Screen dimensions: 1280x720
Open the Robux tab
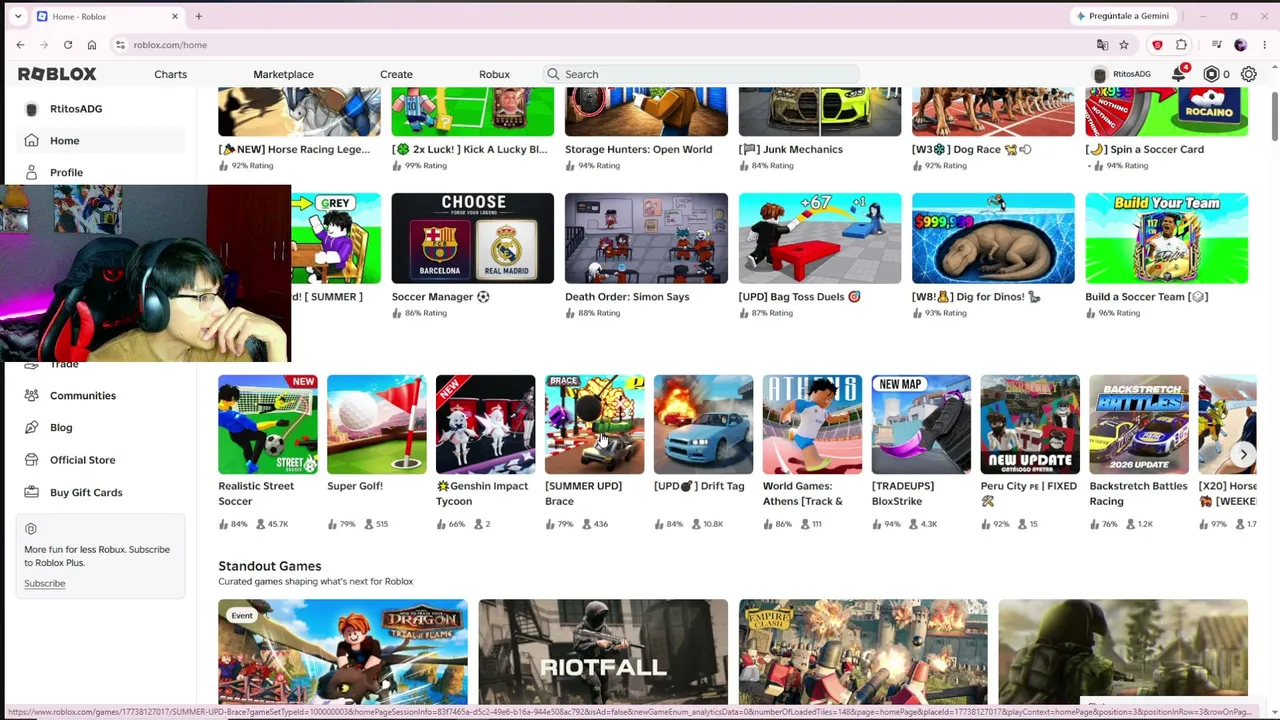tap(494, 74)
